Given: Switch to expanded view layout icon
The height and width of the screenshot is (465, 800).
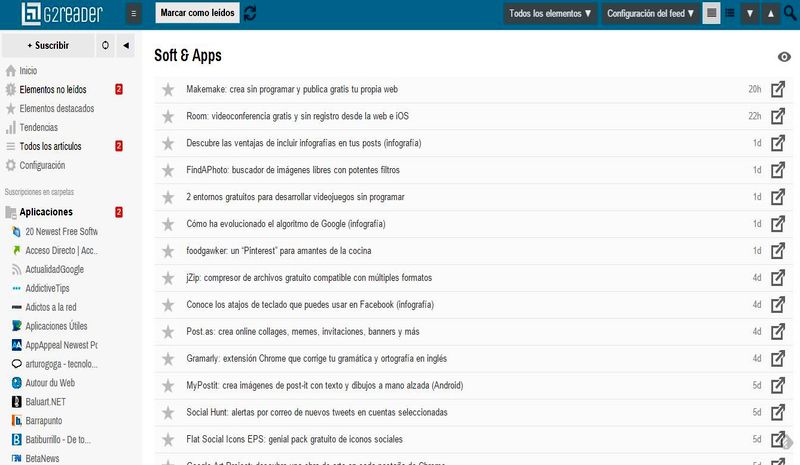Looking at the screenshot, I should [x=711, y=13].
